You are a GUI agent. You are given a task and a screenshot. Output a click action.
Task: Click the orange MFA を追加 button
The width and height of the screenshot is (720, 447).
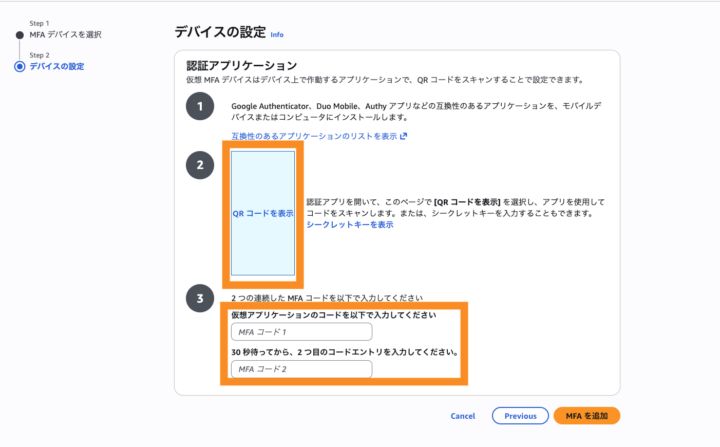[x=587, y=416]
